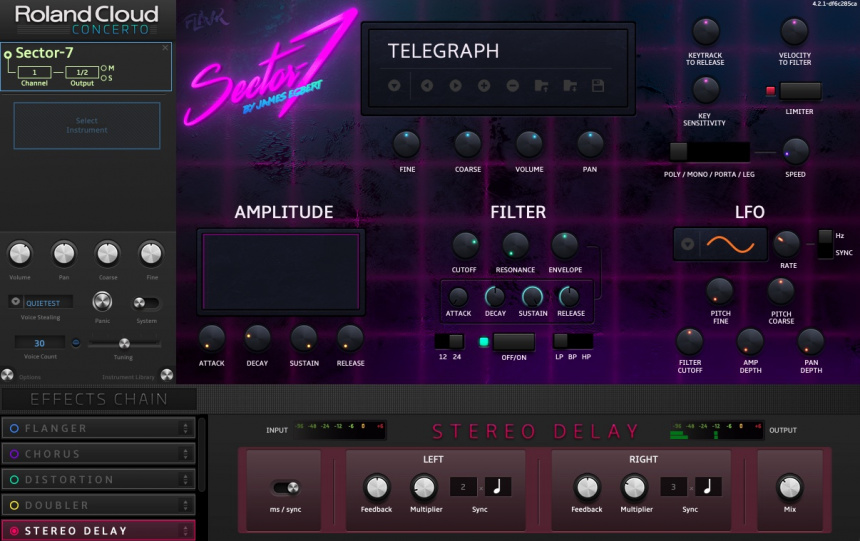The height and width of the screenshot is (541, 860).
Task: Click the amplitude Release knob
Action: tap(350, 339)
